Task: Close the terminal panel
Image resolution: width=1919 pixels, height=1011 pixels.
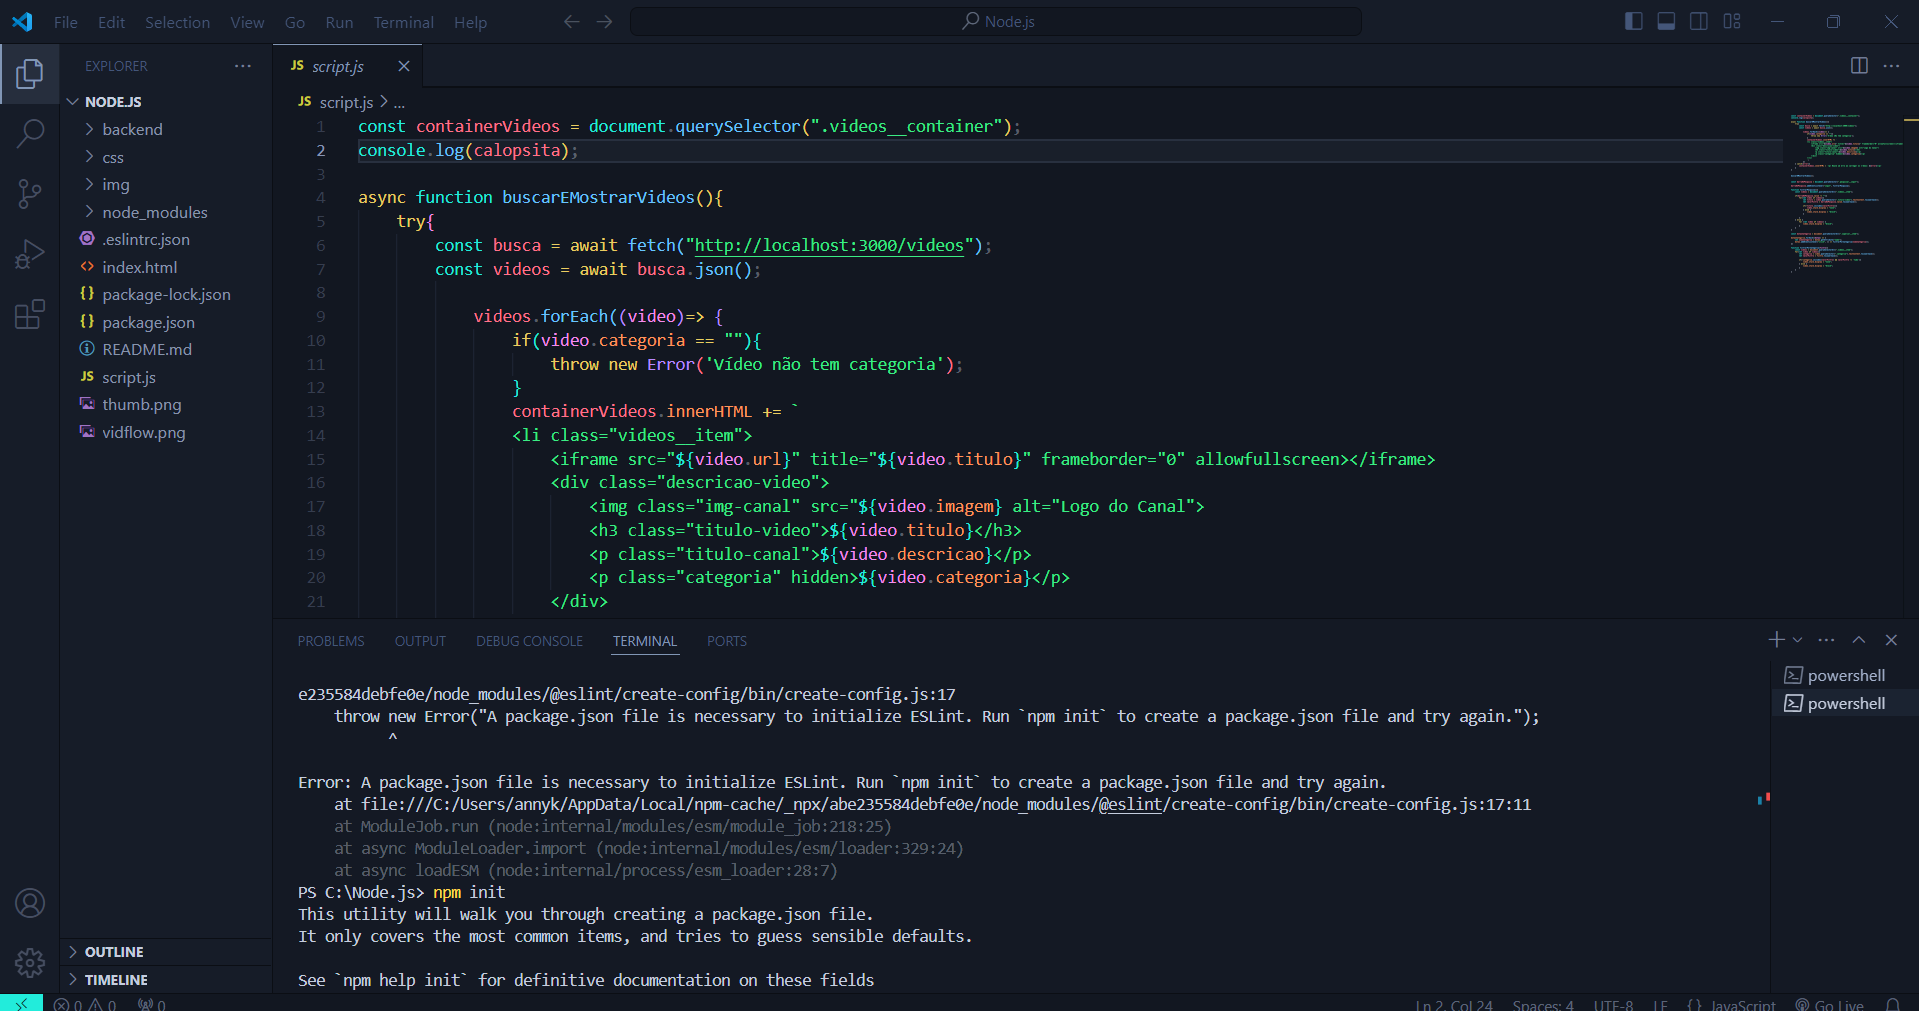Action: (x=1891, y=640)
